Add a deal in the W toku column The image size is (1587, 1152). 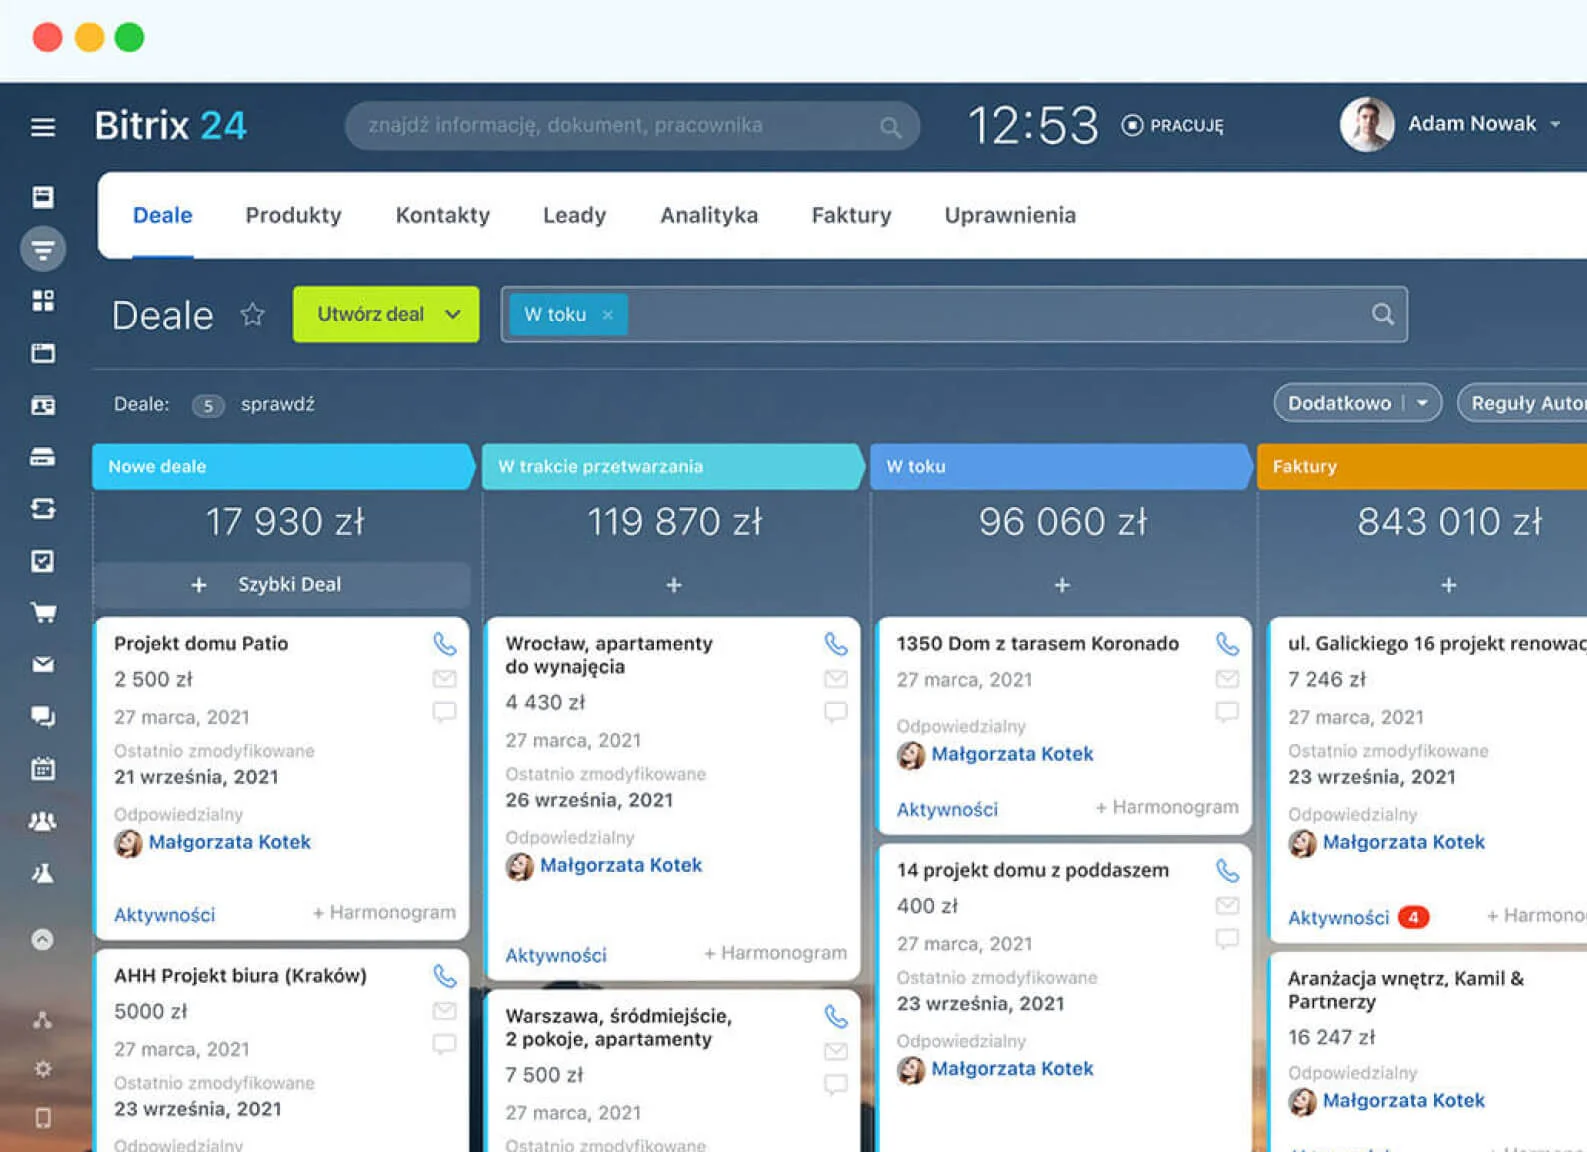pyautogui.click(x=1062, y=585)
